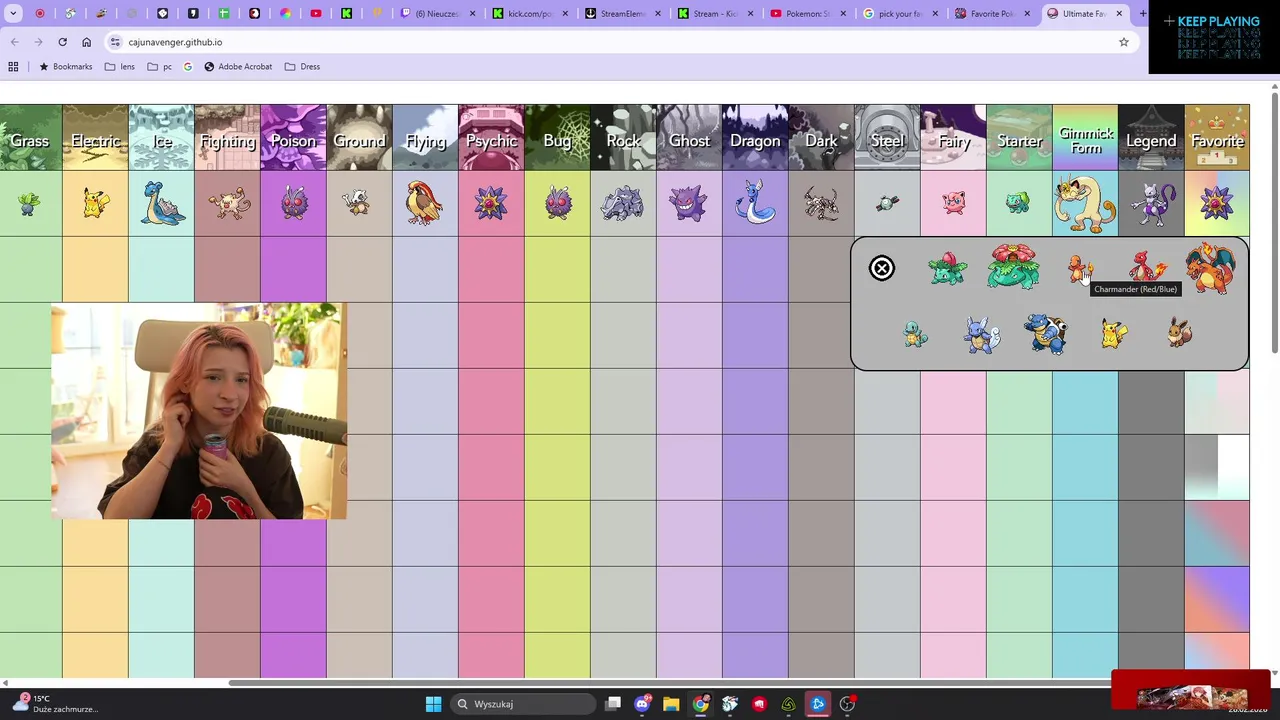Open the Dress bookmarks folder

coord(302,67)
